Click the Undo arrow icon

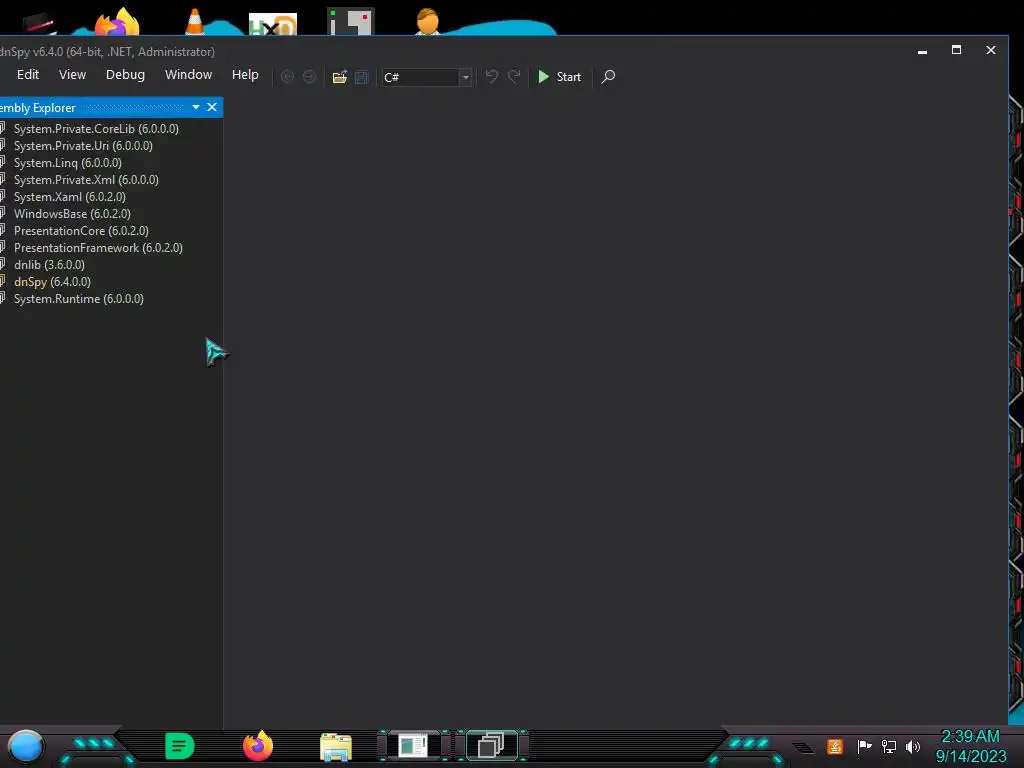(x=492, y=77)
